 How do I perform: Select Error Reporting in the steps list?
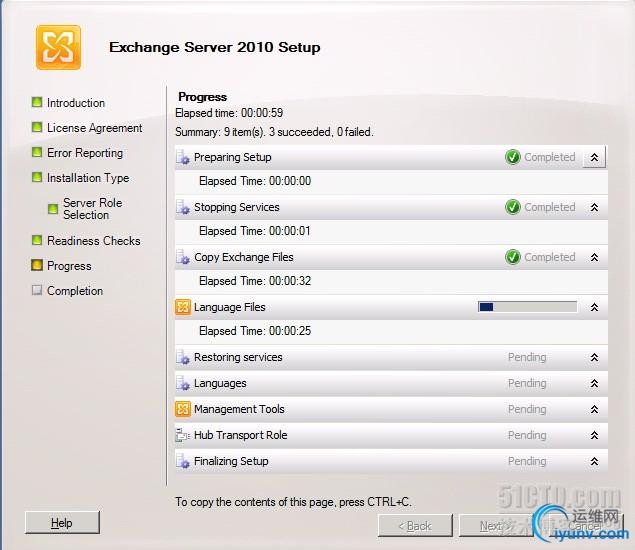85,153
